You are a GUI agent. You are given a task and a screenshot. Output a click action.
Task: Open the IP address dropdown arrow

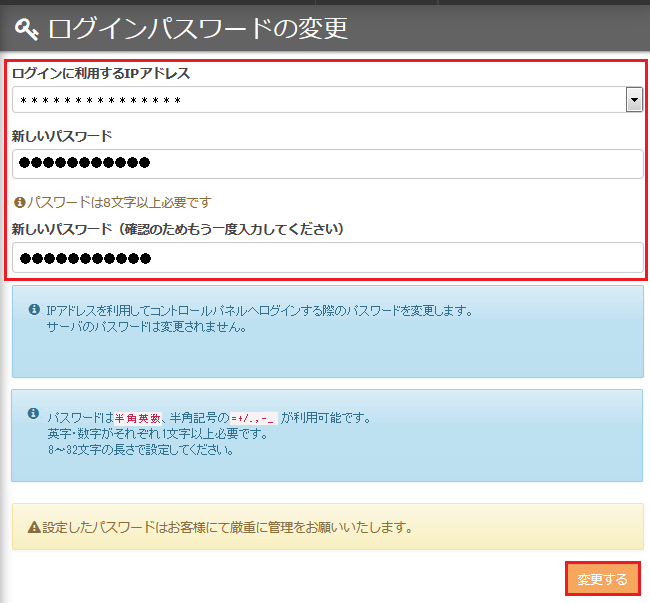pyautogui.click(x=633, y=100)
